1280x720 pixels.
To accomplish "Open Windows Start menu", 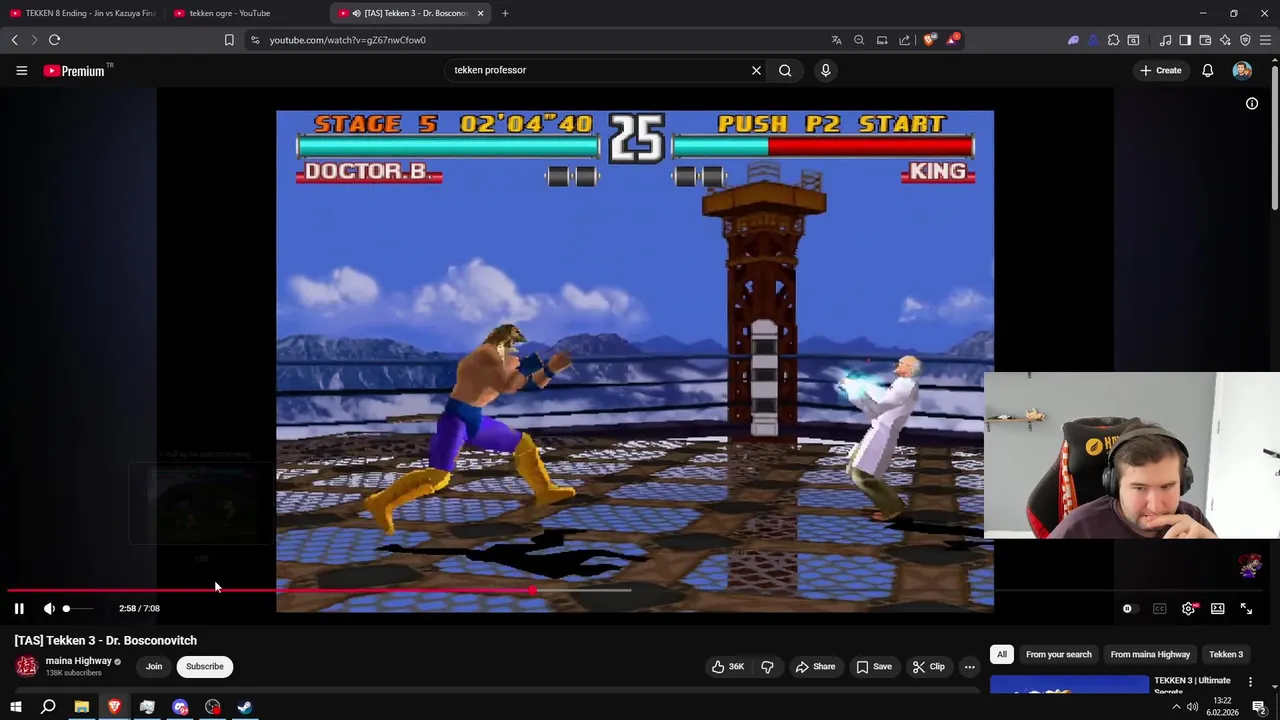I will [15, 707].
